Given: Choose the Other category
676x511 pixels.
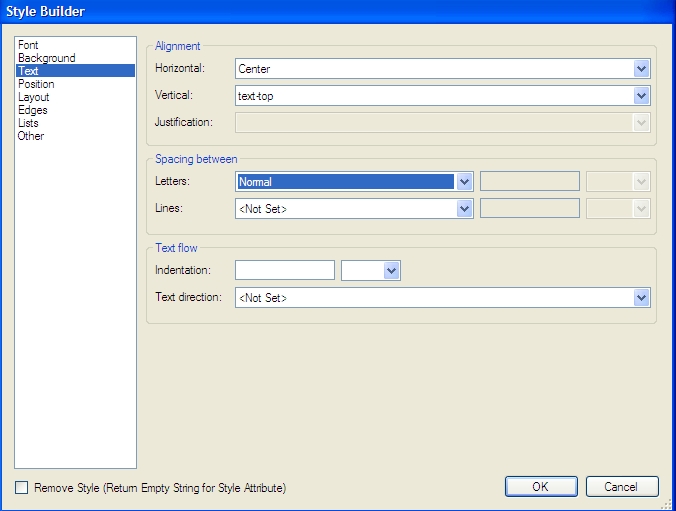Looking at the screenshot, I should point(31,136).
